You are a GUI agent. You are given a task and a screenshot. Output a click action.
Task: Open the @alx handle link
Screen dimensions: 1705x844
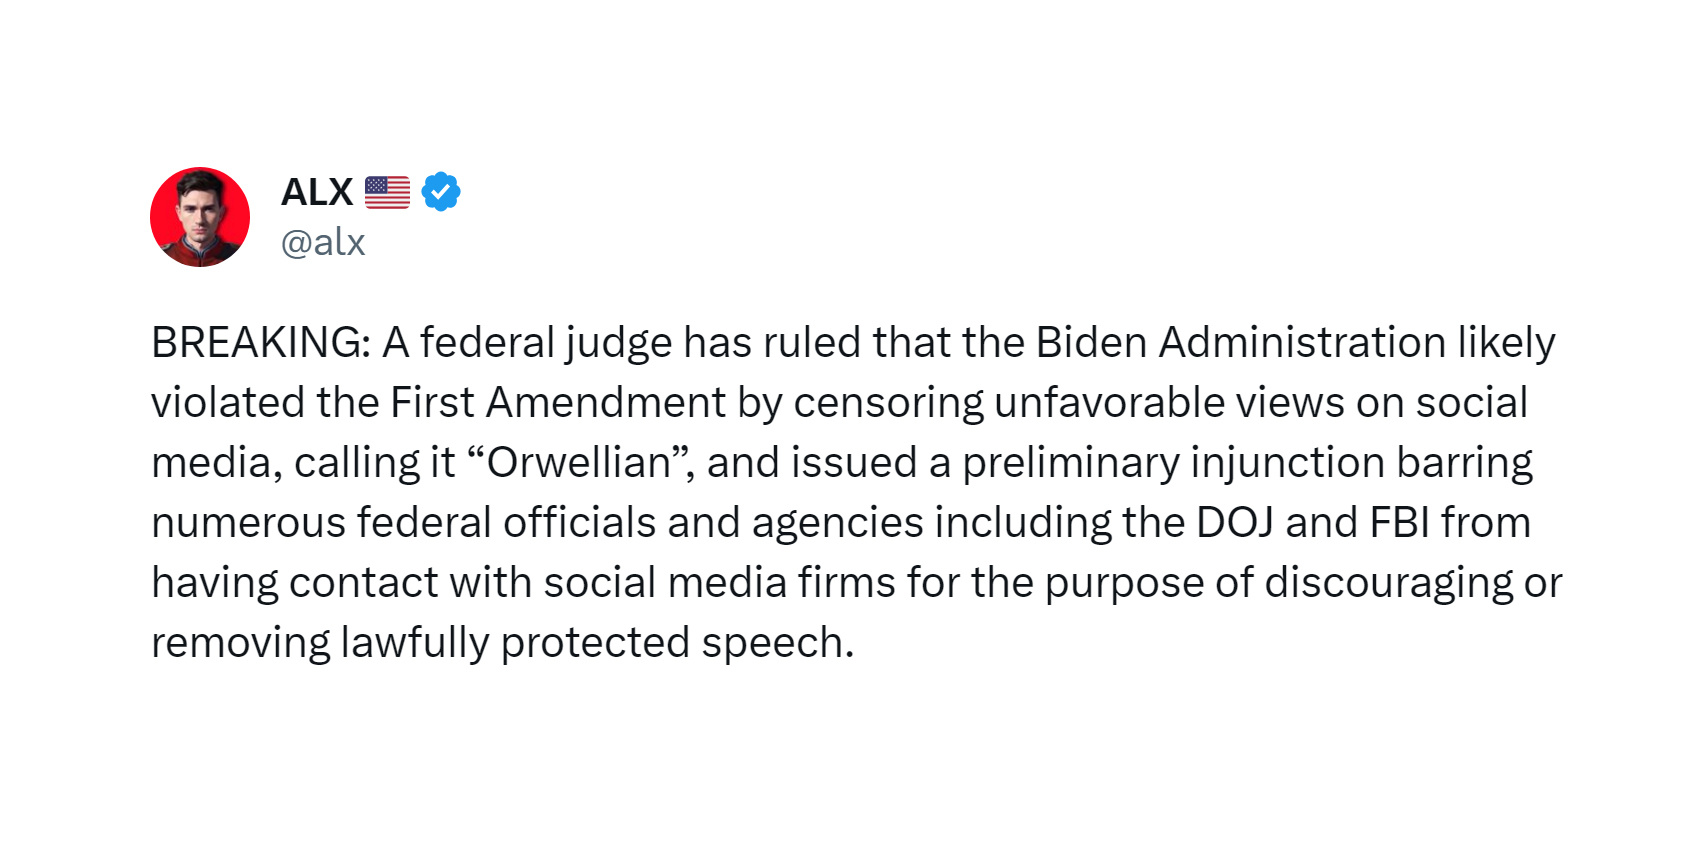[x=323, y=242]
